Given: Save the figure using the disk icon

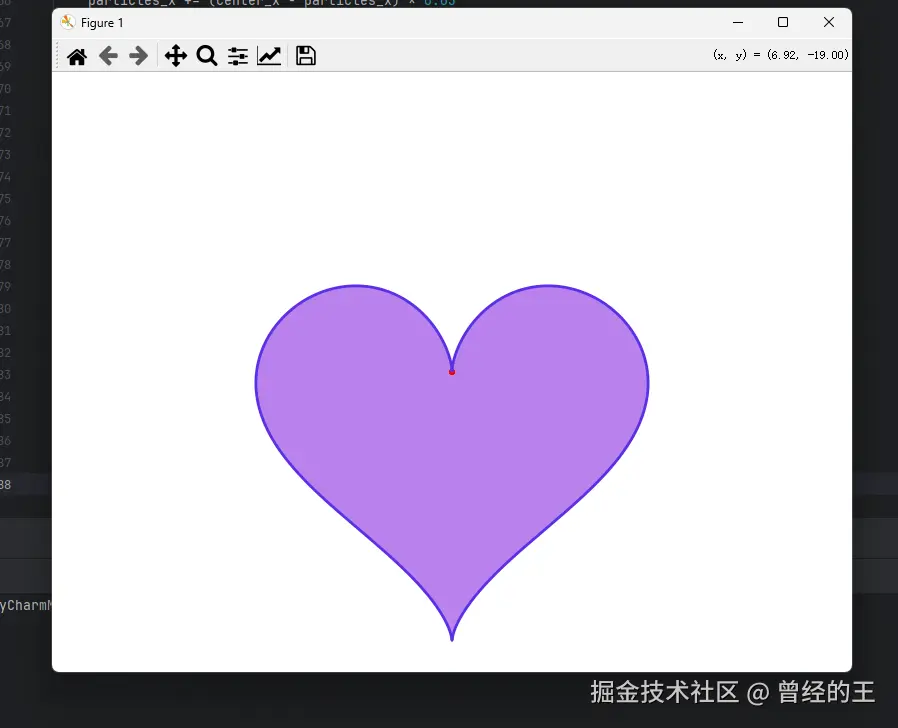Looking at the screenshot, I should [x=306, y=56].
